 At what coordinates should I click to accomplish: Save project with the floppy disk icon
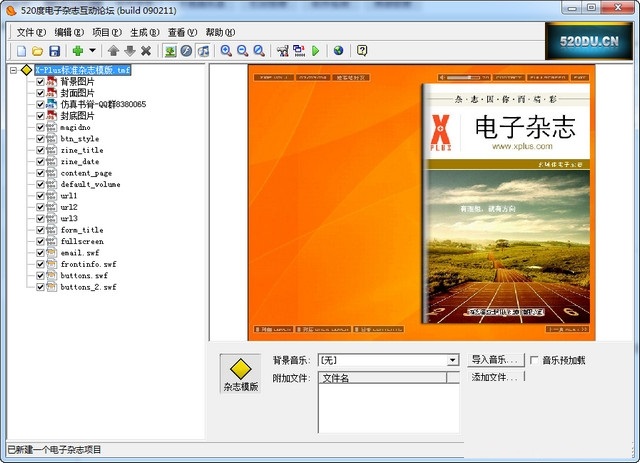point(55,50)
